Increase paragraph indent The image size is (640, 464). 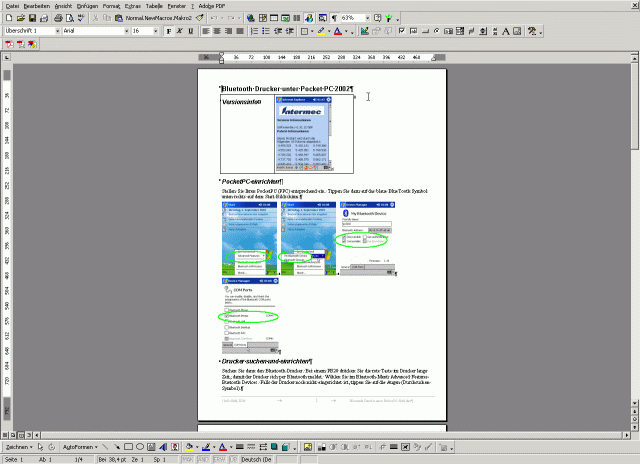(289, 31)
